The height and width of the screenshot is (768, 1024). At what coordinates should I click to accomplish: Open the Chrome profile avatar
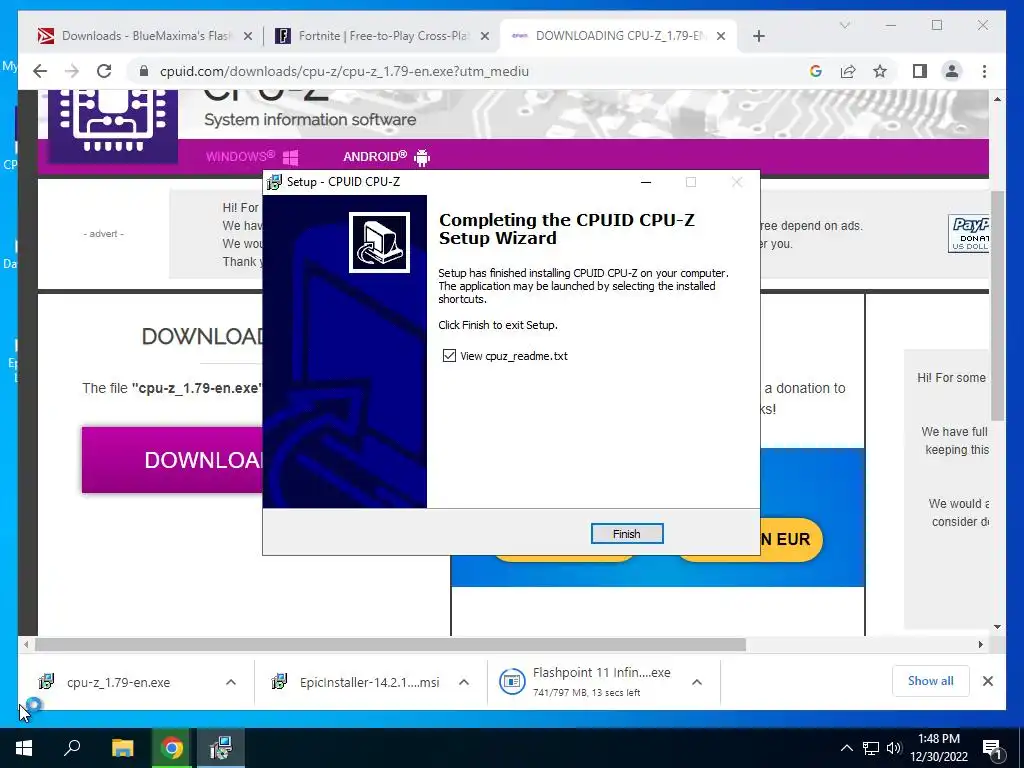[x=952, y=71]
